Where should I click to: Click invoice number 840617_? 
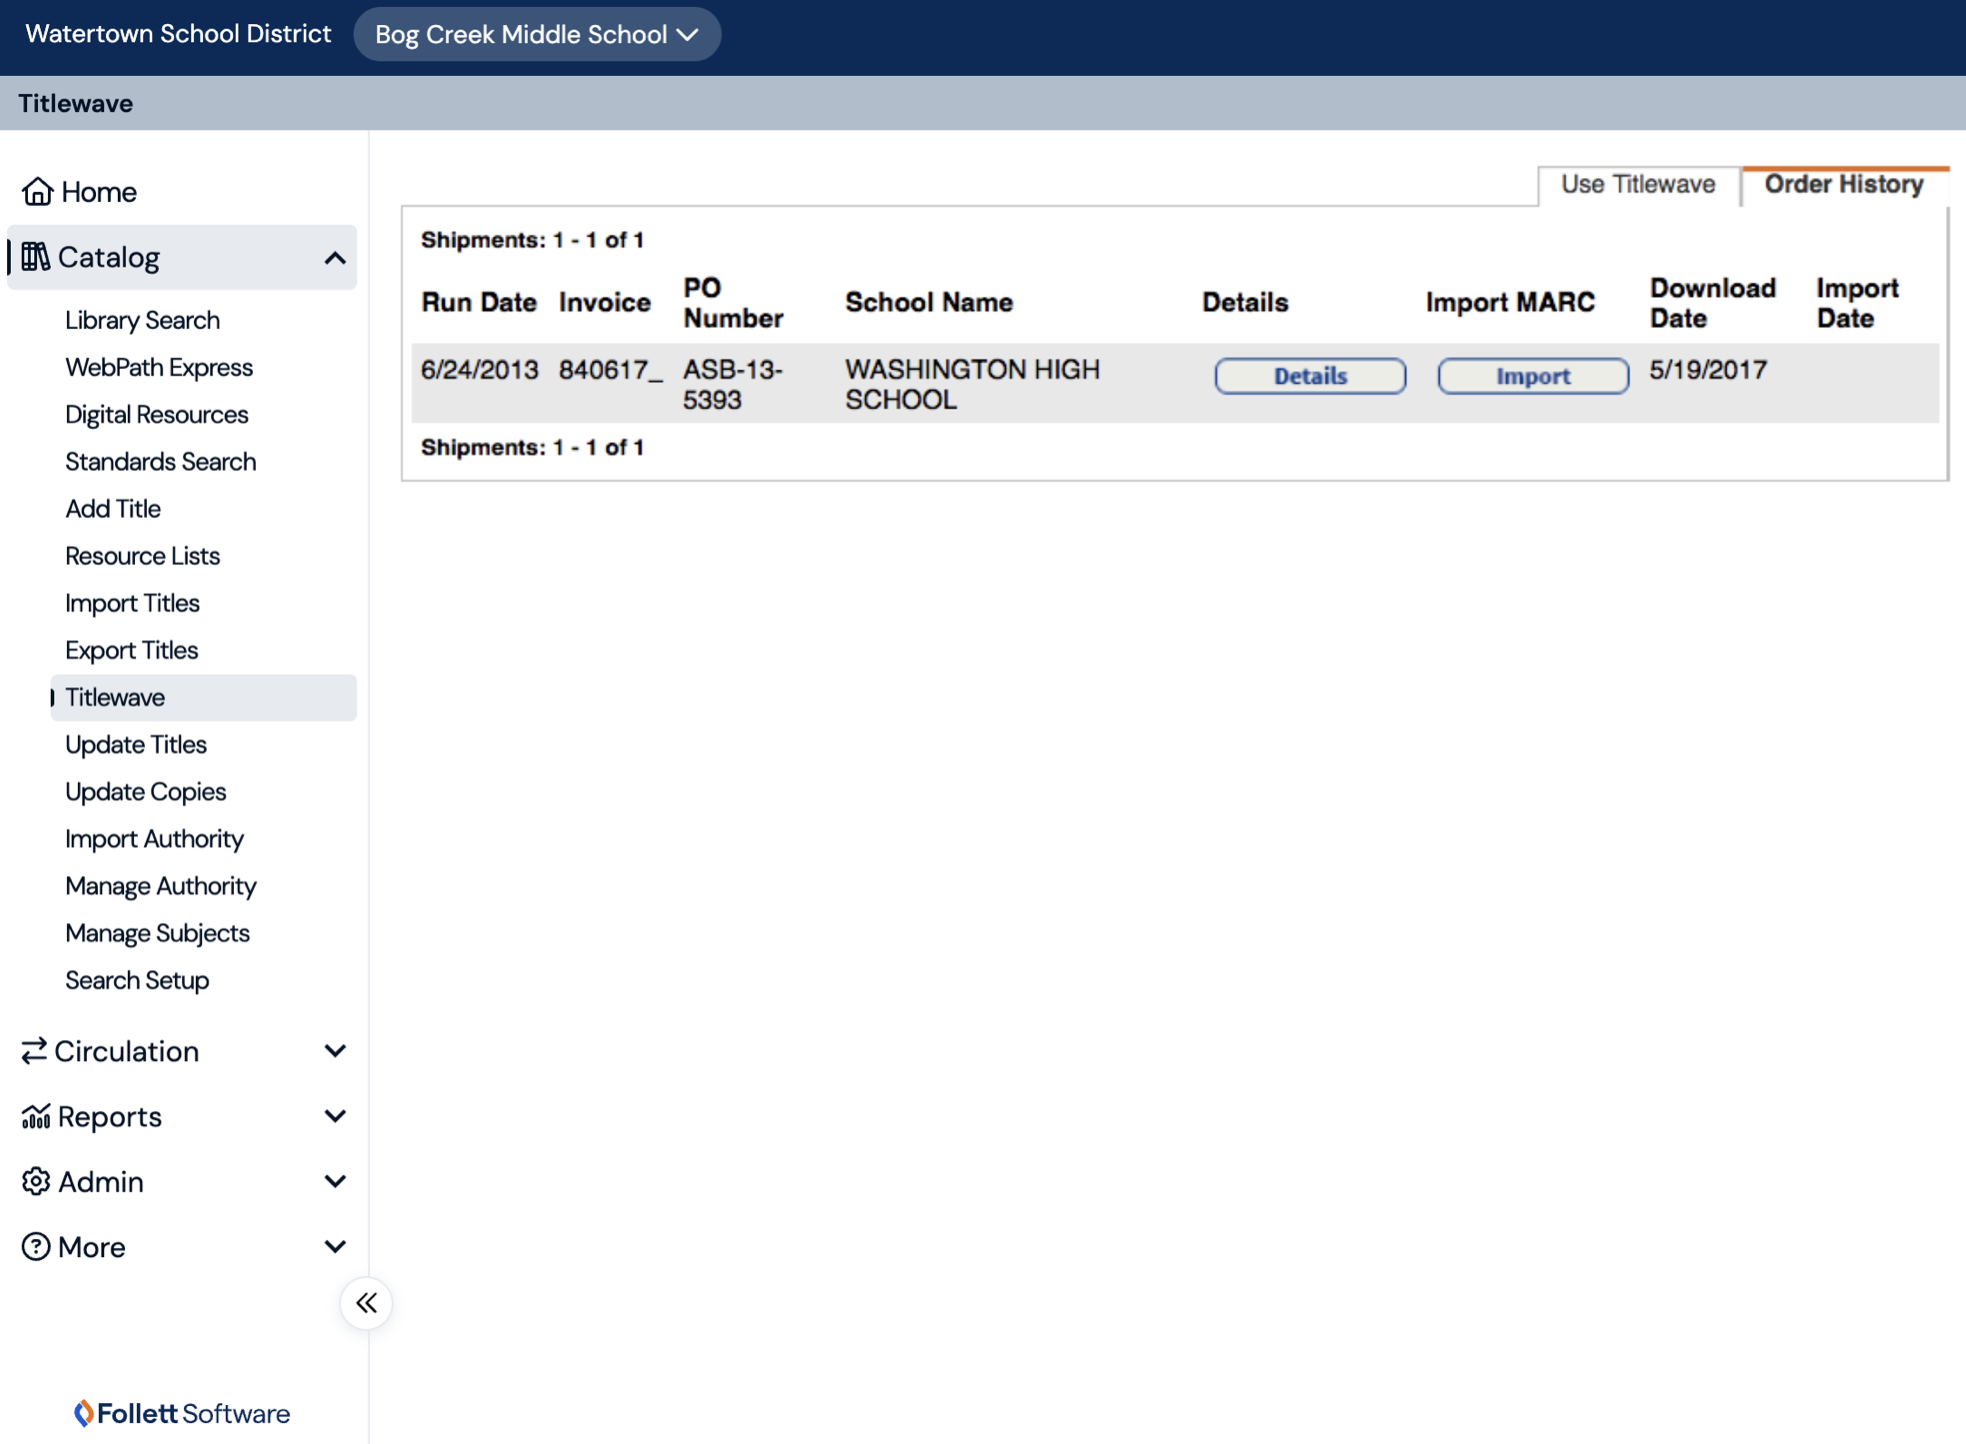610,370
